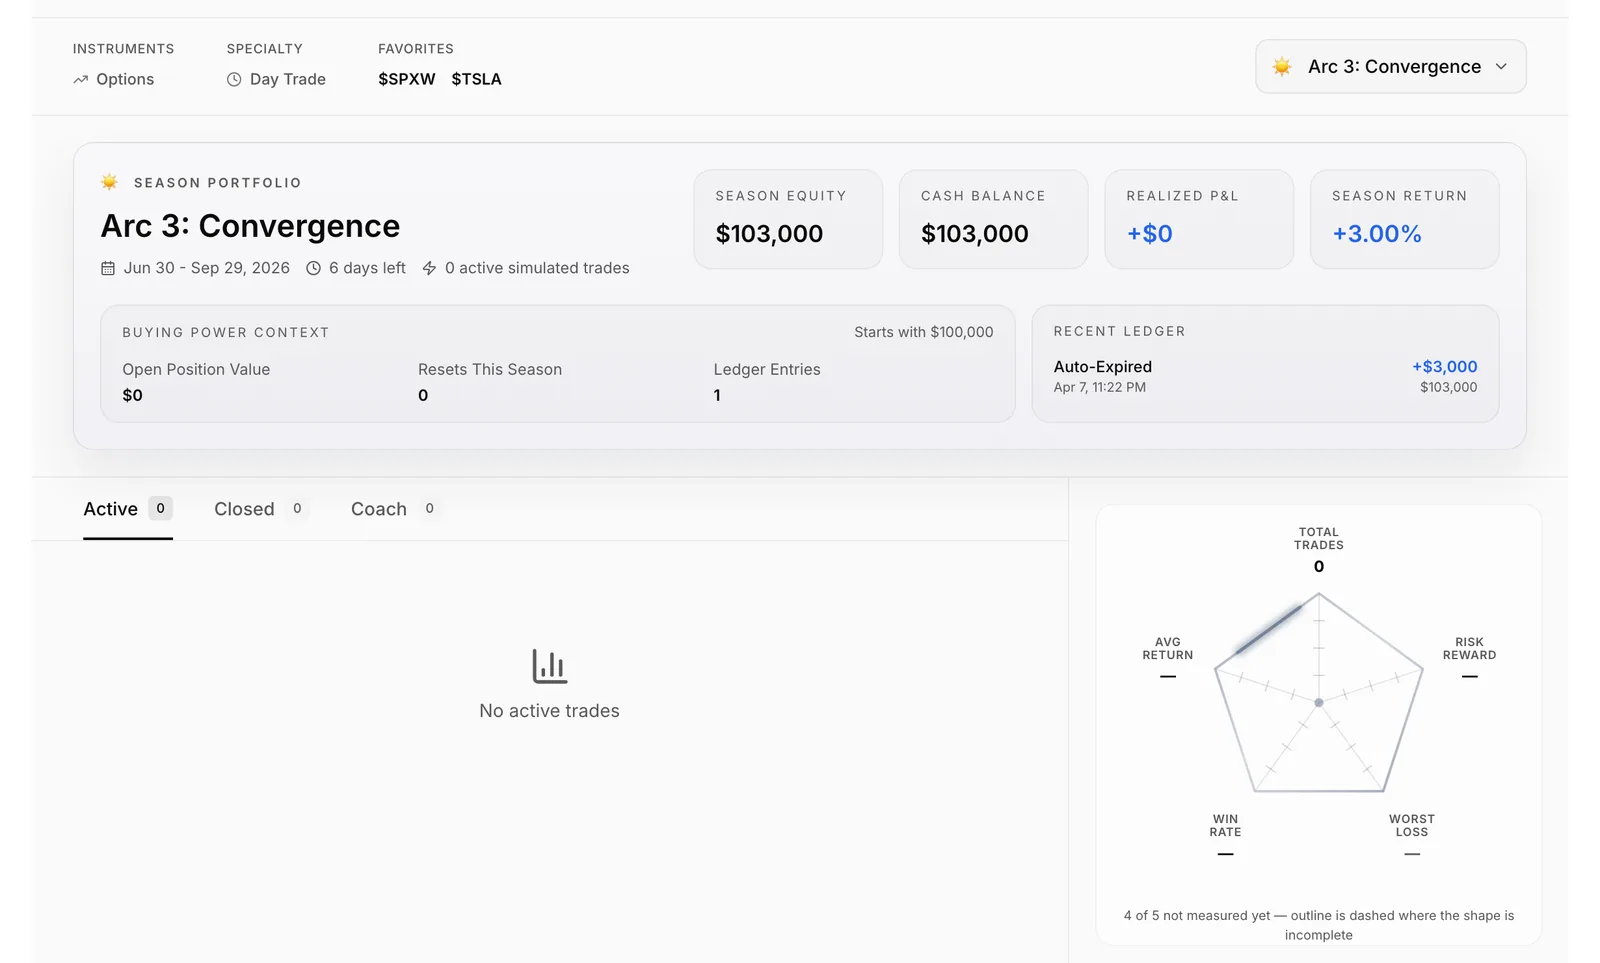Open the $SPXW favorite ticker
The image size is (1600, 963).
pos(407,79)
